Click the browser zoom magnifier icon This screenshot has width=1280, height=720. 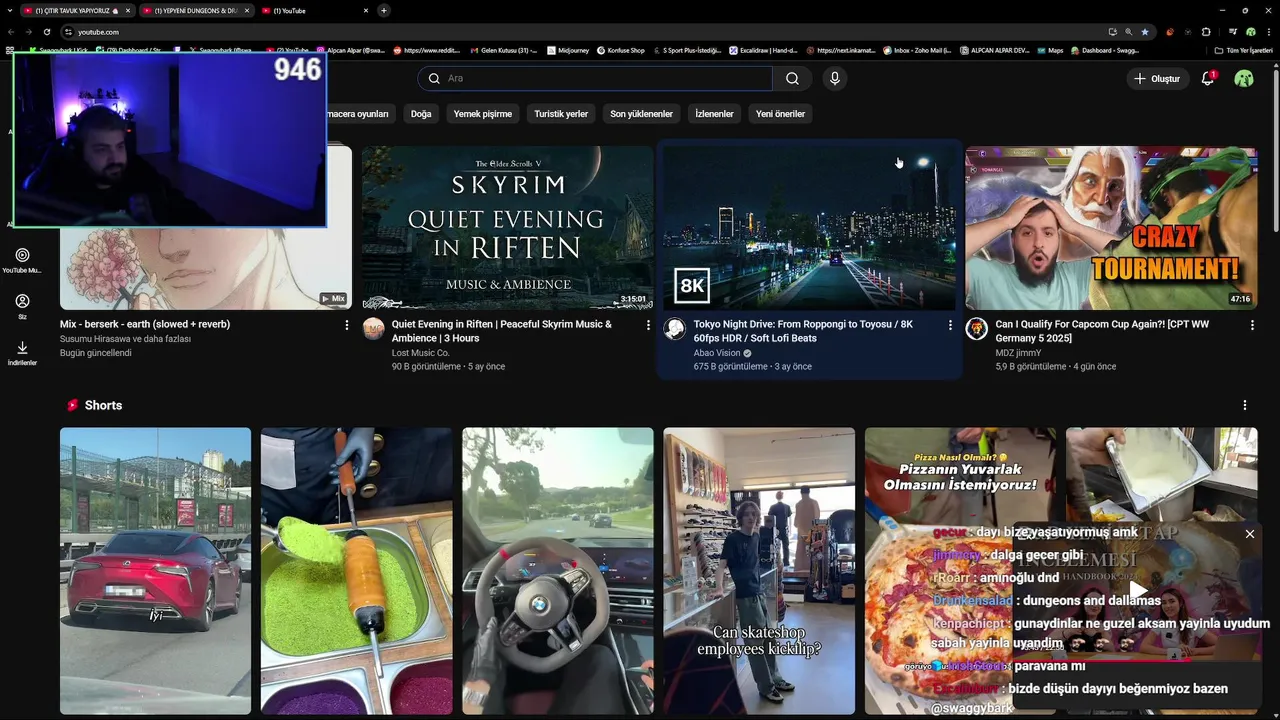tap(1129, 32)
